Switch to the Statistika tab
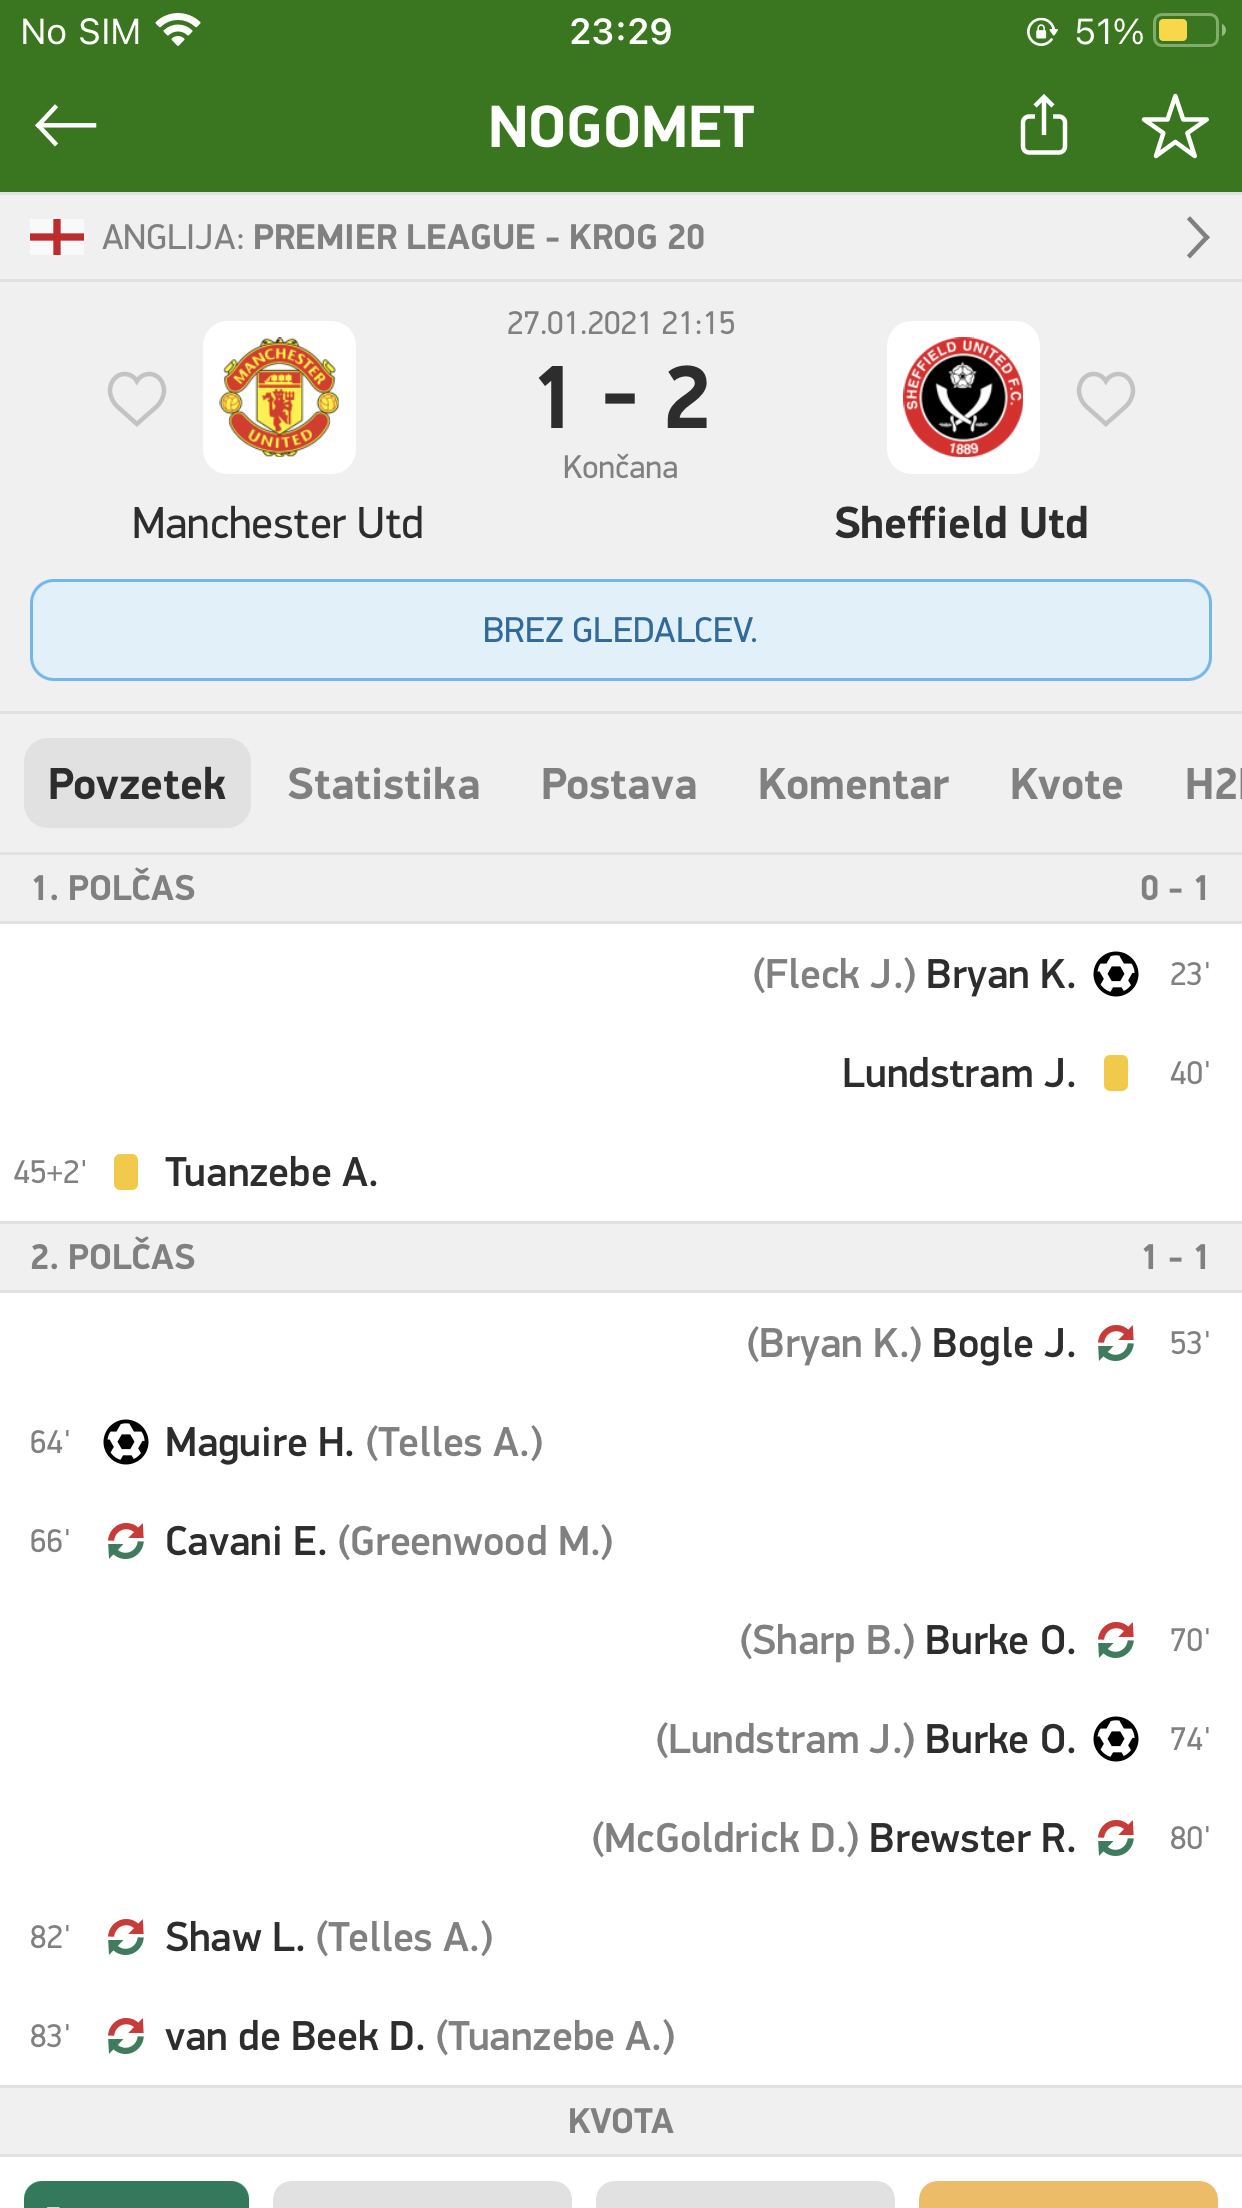Screen dimensions: 1242x2208 click(384, 784)
